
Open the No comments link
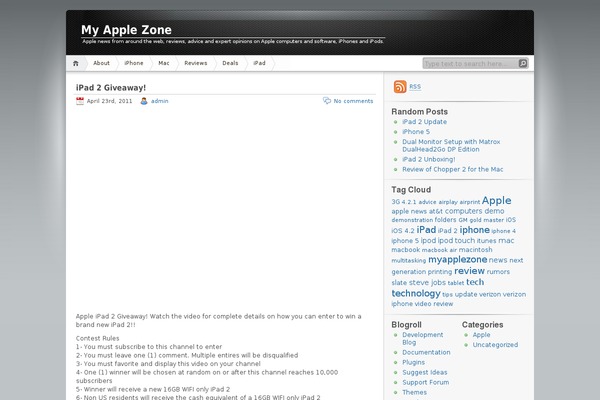[x=353, y=101]
